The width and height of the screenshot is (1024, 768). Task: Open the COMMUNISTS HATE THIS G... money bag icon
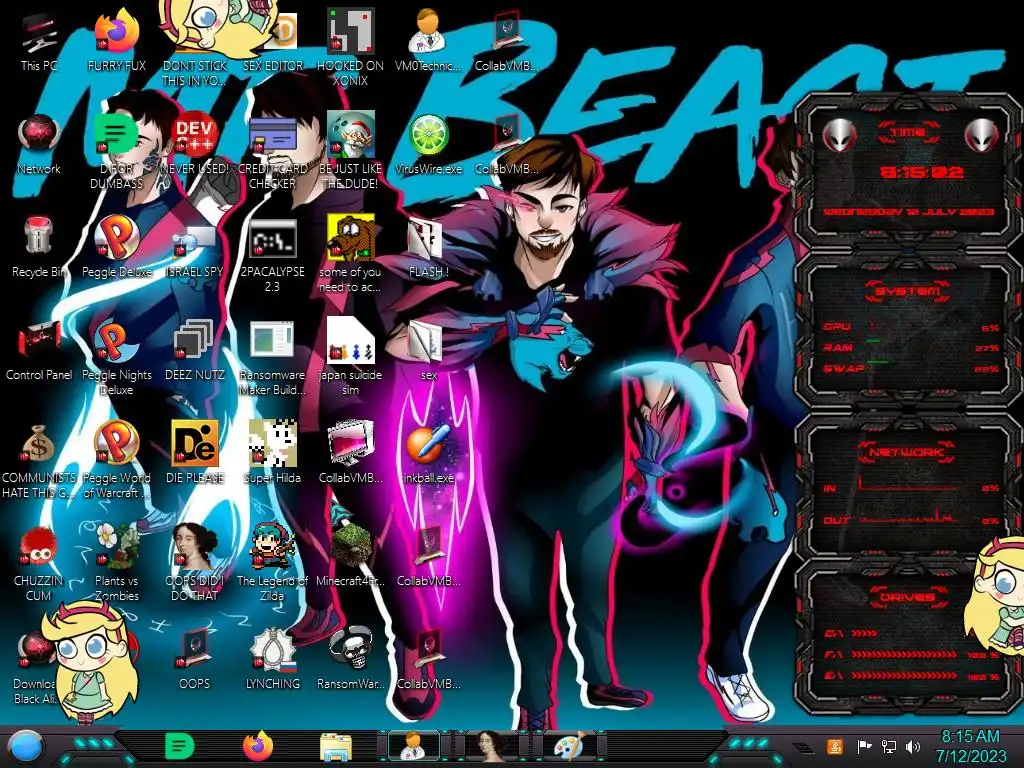click(x=39, y=460)
